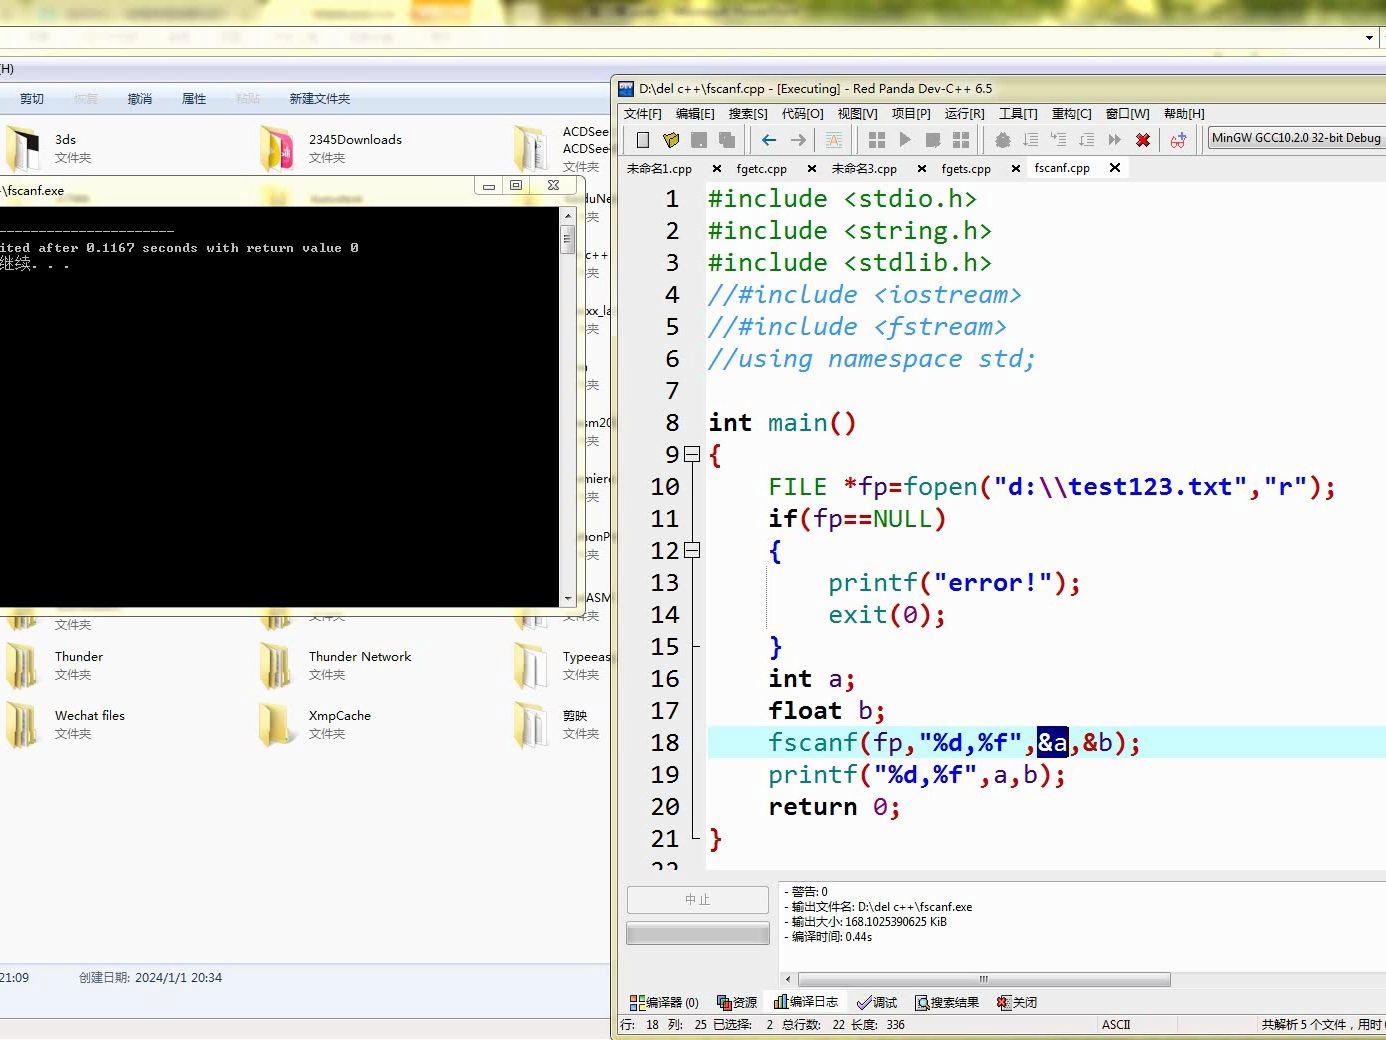Switch to the fgets.cpp tab
Screen dimensions: 1386x1040
(966, 169)
